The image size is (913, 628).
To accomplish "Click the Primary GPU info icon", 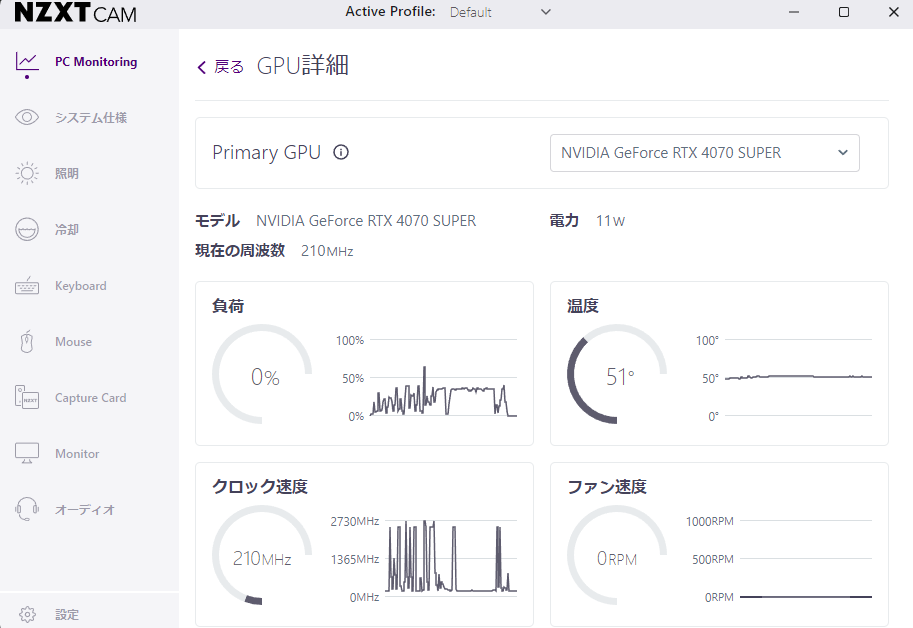I will (340, 152).
